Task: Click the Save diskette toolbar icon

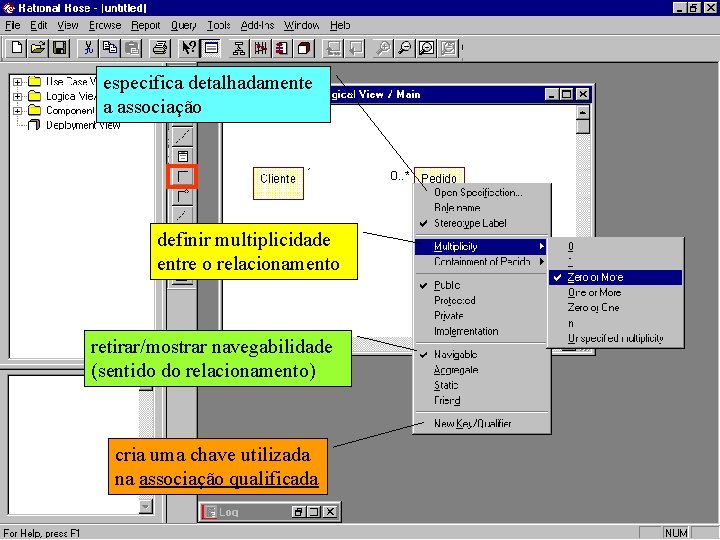Action: point(60,48)
